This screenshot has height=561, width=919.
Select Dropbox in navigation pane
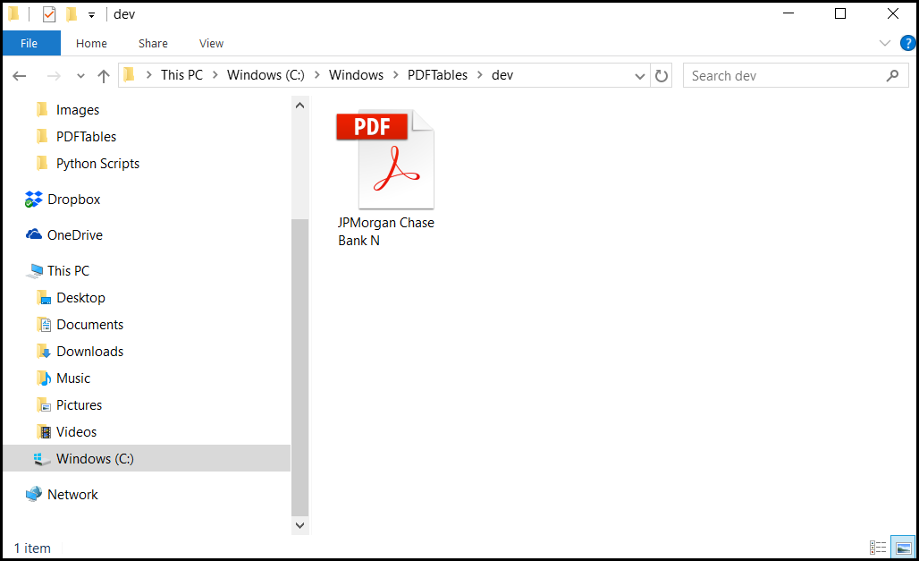(73, 199)
